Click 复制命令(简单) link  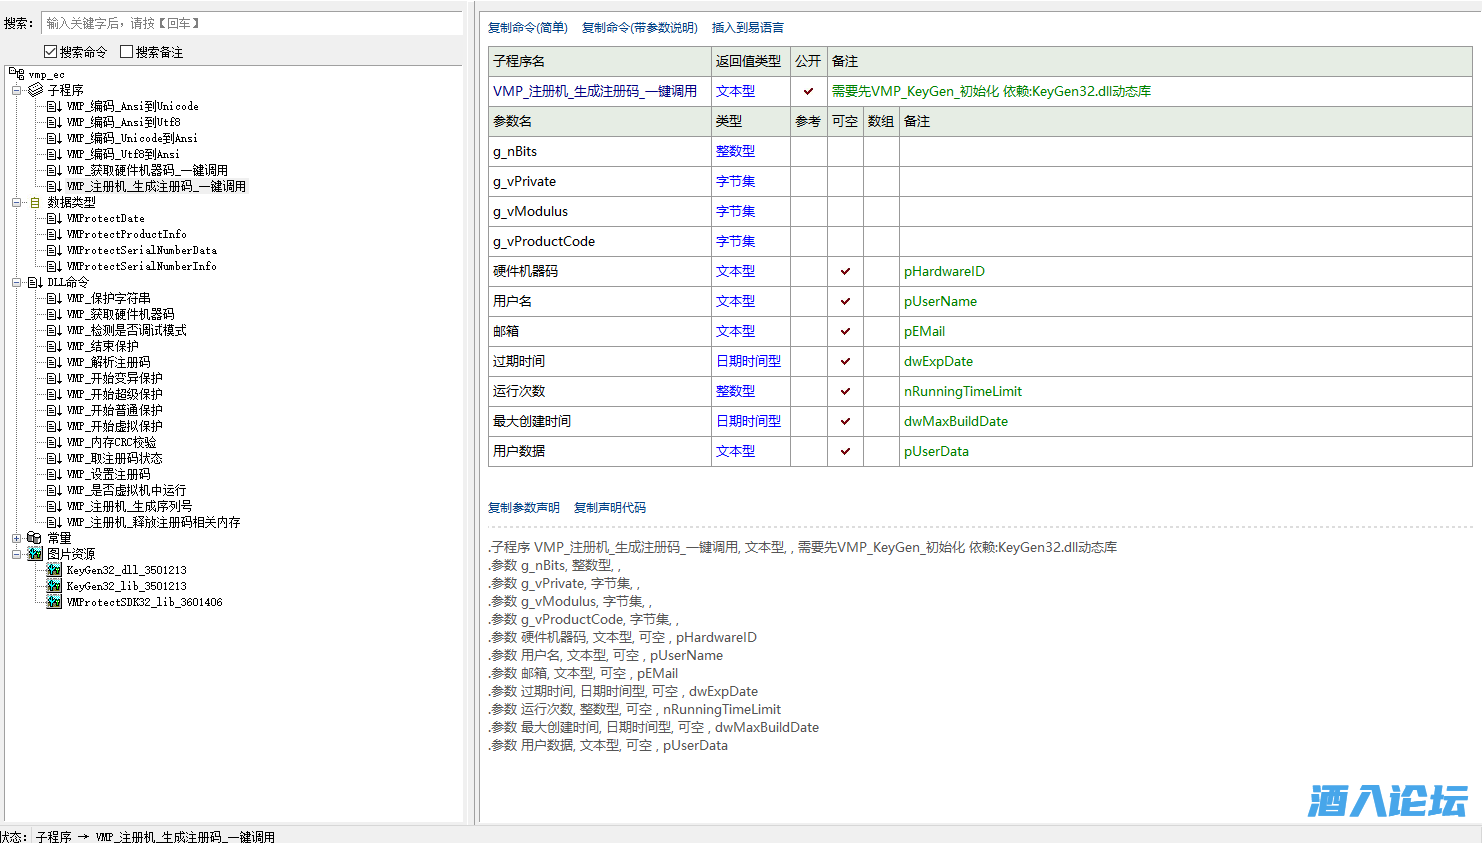[527, 28]
